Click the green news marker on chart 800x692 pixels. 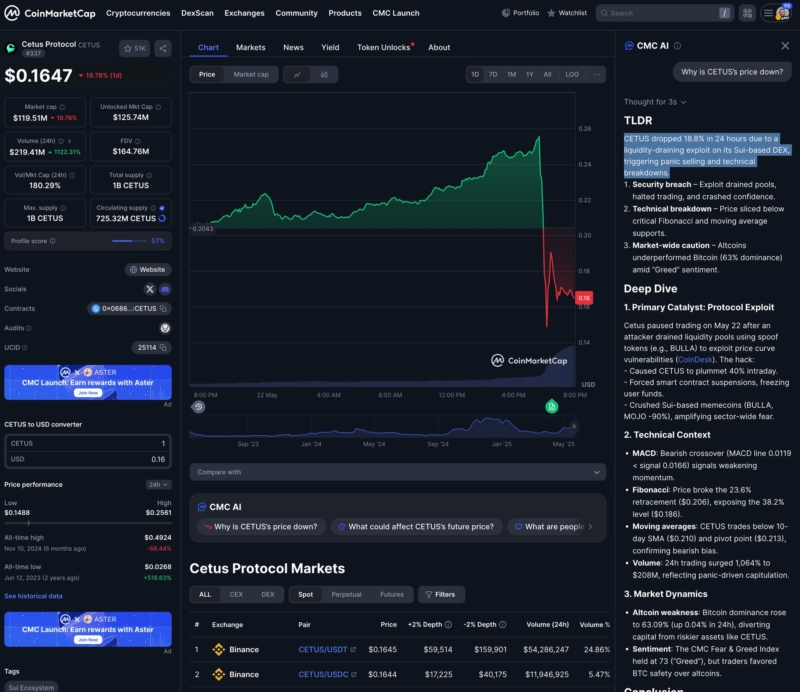coord(552,407)
